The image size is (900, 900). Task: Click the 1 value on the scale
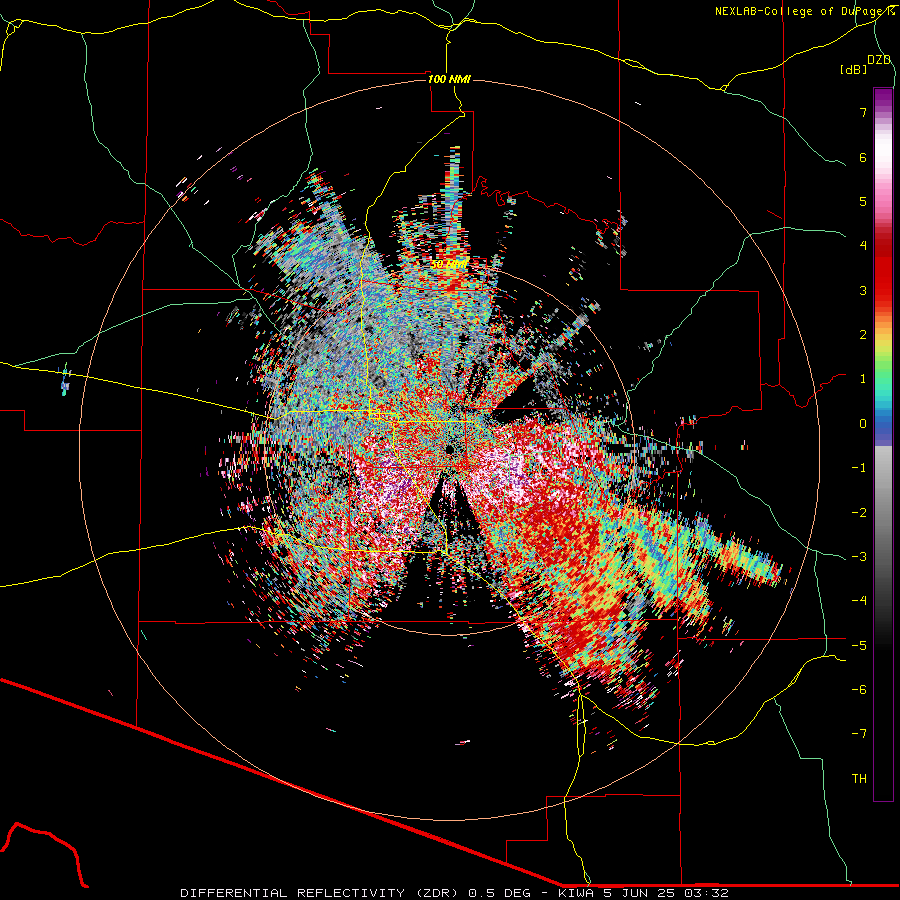[x=863, y=379]
